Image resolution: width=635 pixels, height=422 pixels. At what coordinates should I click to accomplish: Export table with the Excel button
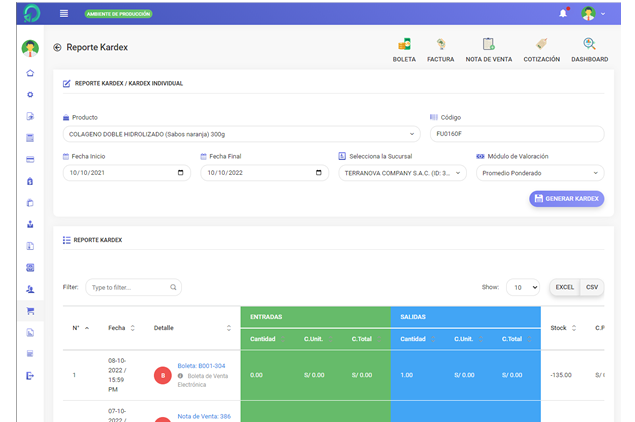564,287
